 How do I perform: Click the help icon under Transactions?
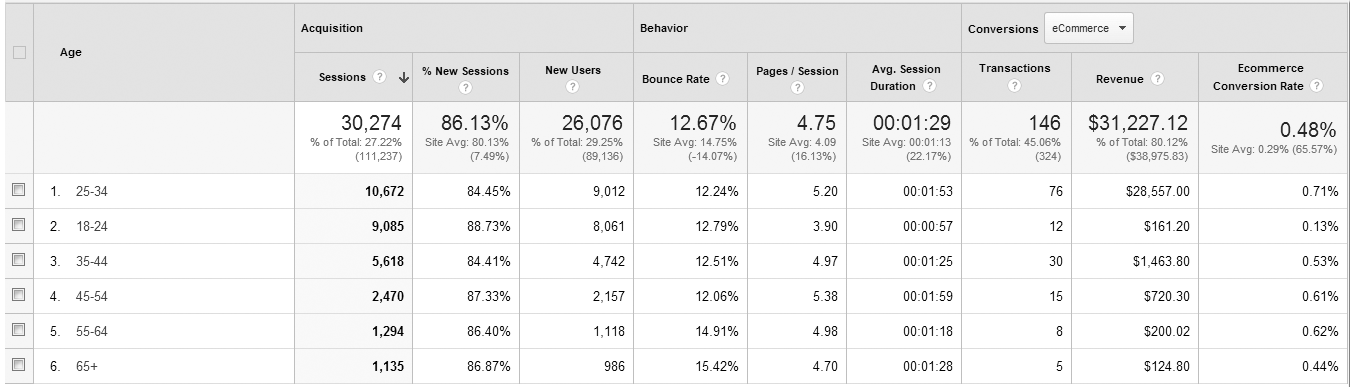1014,87
